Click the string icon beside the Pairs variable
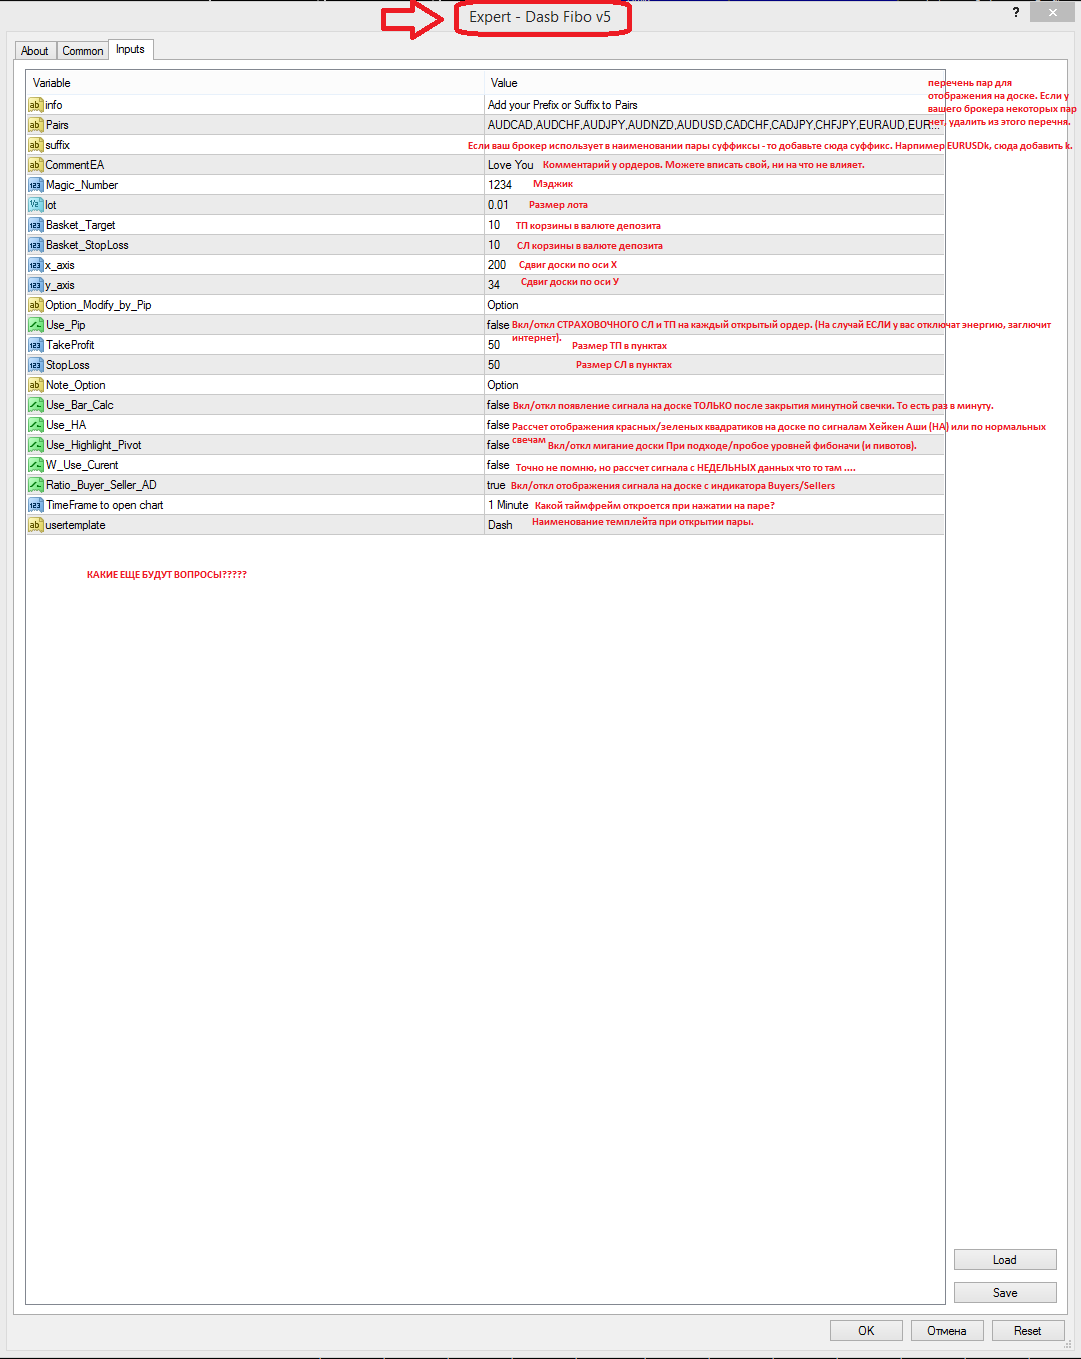 pyautogui.click(x=35, y=125)
